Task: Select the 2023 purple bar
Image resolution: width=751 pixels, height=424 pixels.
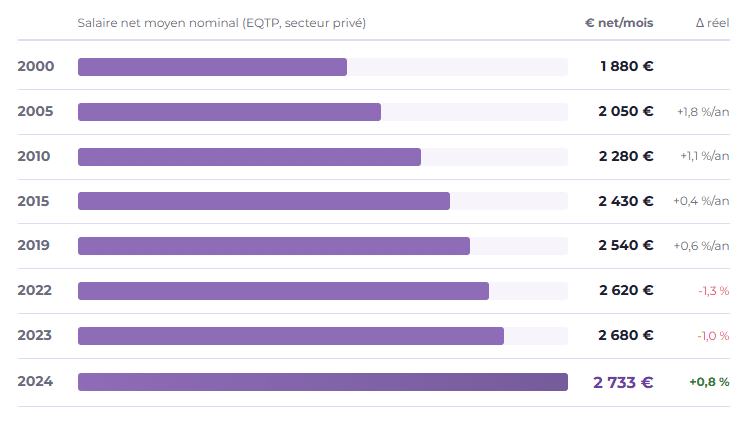Action: click(291, 336)
